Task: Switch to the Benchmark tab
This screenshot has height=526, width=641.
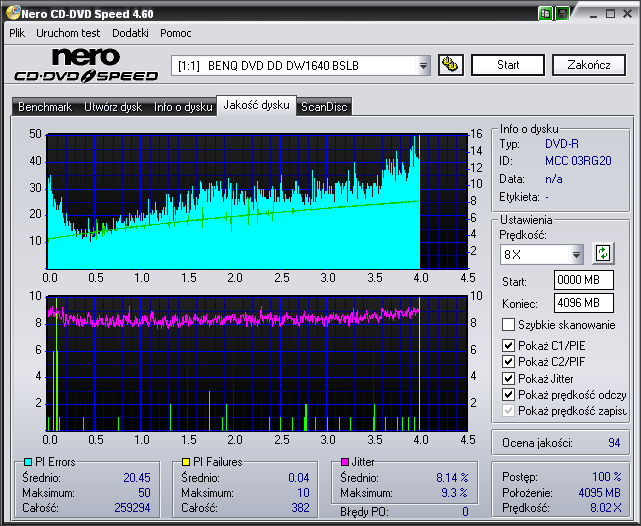Action: pyautogui.click(x=45, y=107)
